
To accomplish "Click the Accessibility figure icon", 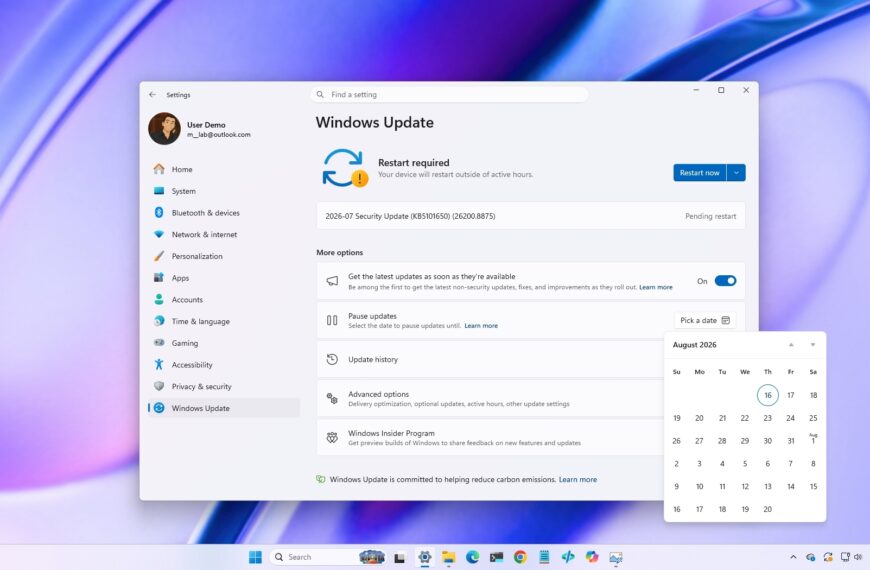I will point(159,364).
